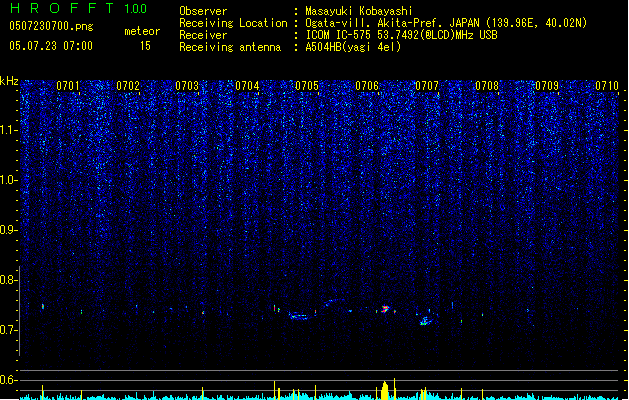Select the file name 0507230700.png
Viewport: 629px width, 400px height.
click(x=51, y=26)
